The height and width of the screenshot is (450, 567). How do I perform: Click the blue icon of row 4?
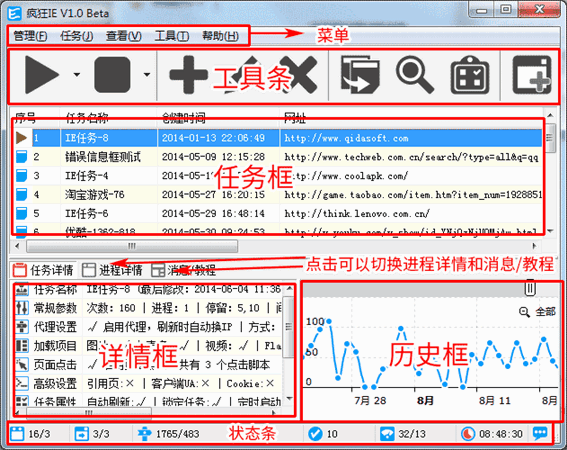(21, 195)
